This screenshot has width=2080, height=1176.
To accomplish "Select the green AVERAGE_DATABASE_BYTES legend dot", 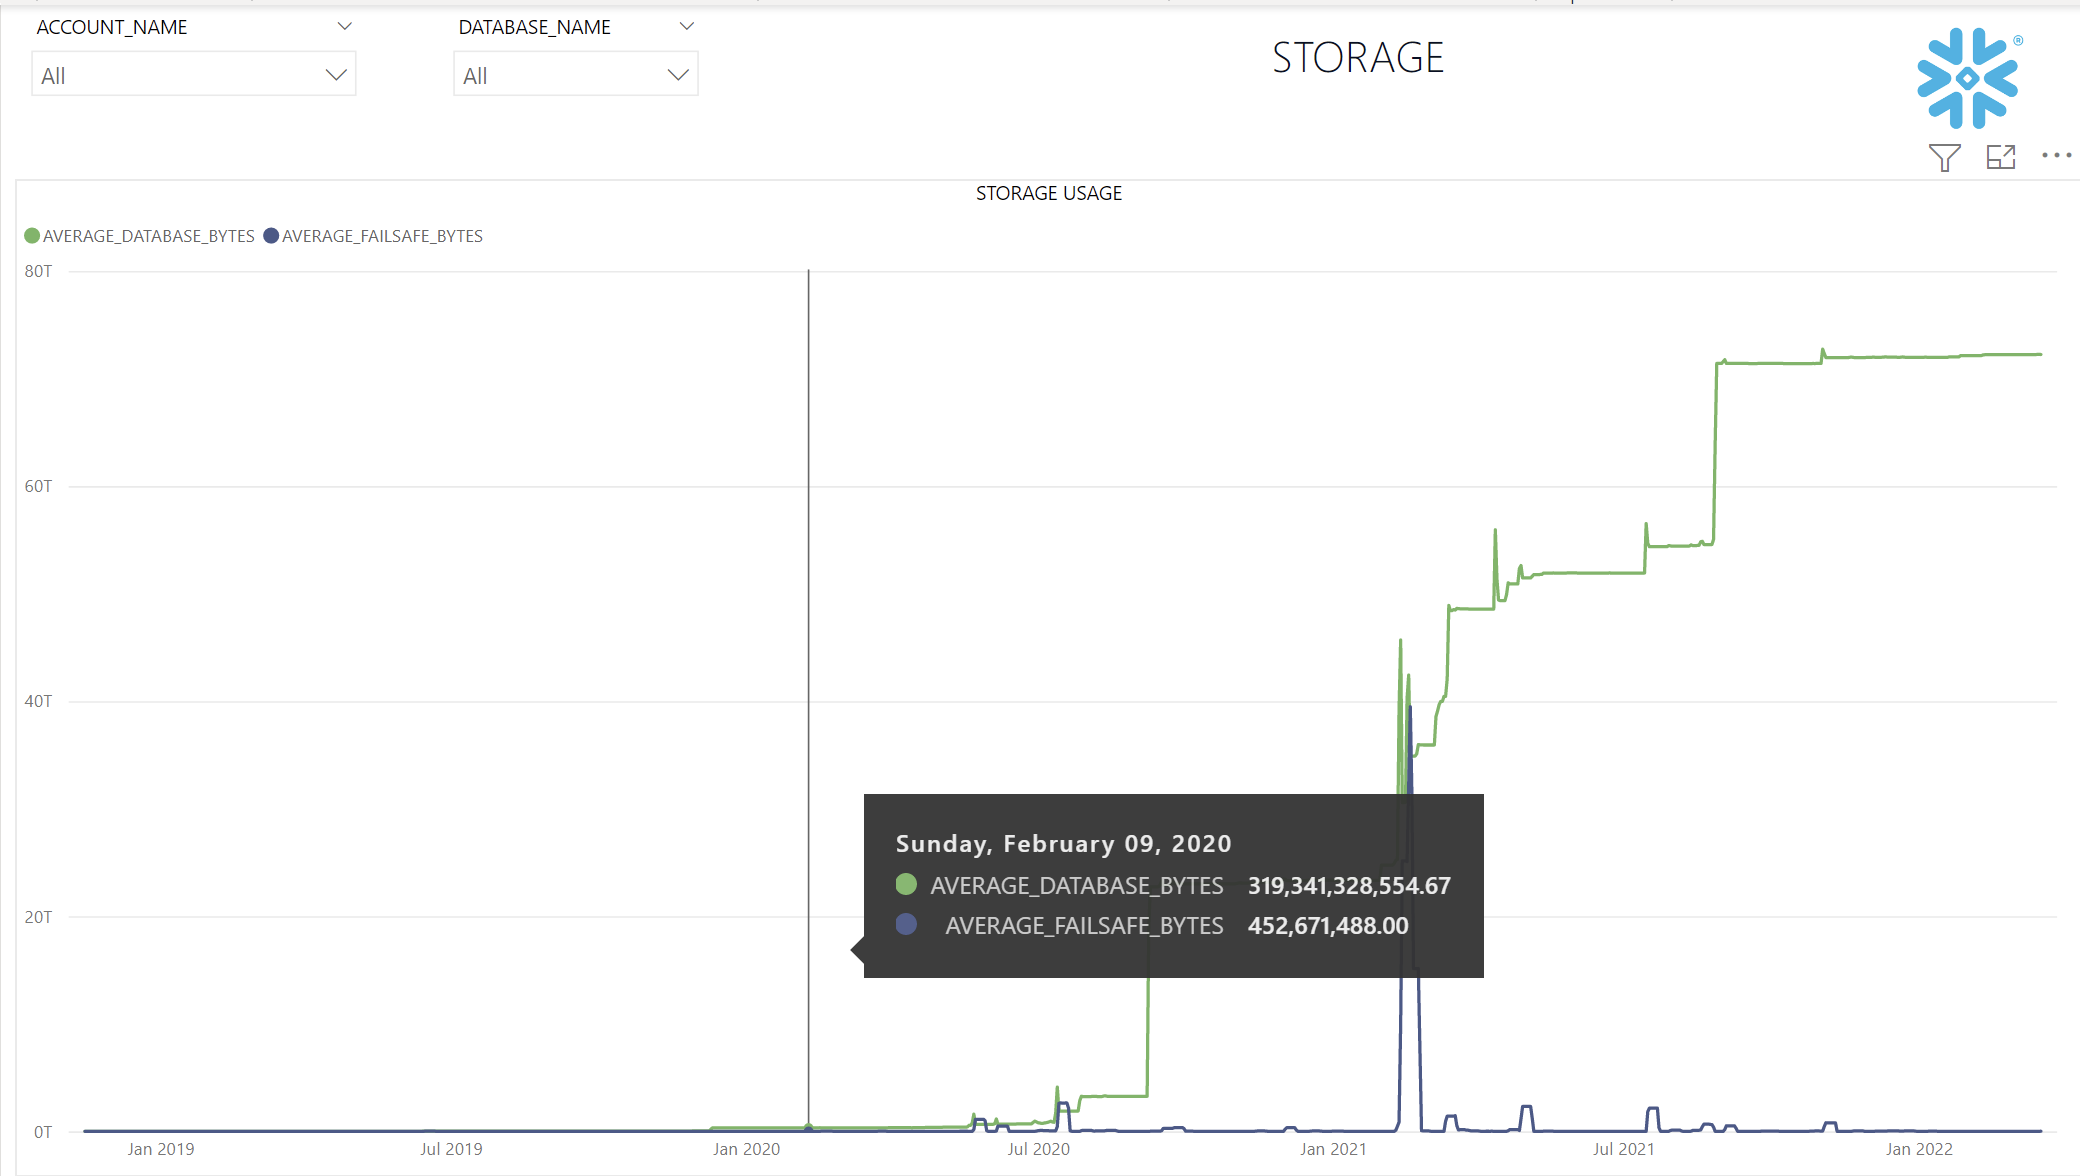I will (x=33, y=235).
